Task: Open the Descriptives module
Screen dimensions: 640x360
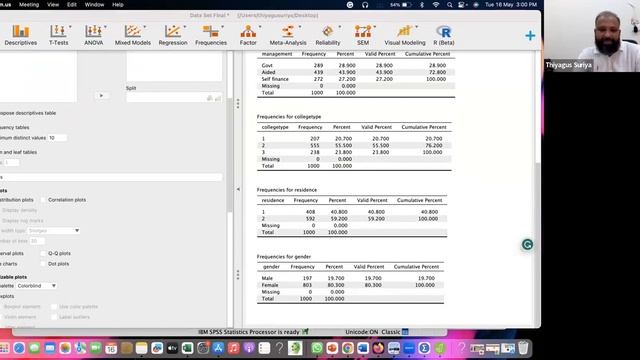Action: [20, 35]
